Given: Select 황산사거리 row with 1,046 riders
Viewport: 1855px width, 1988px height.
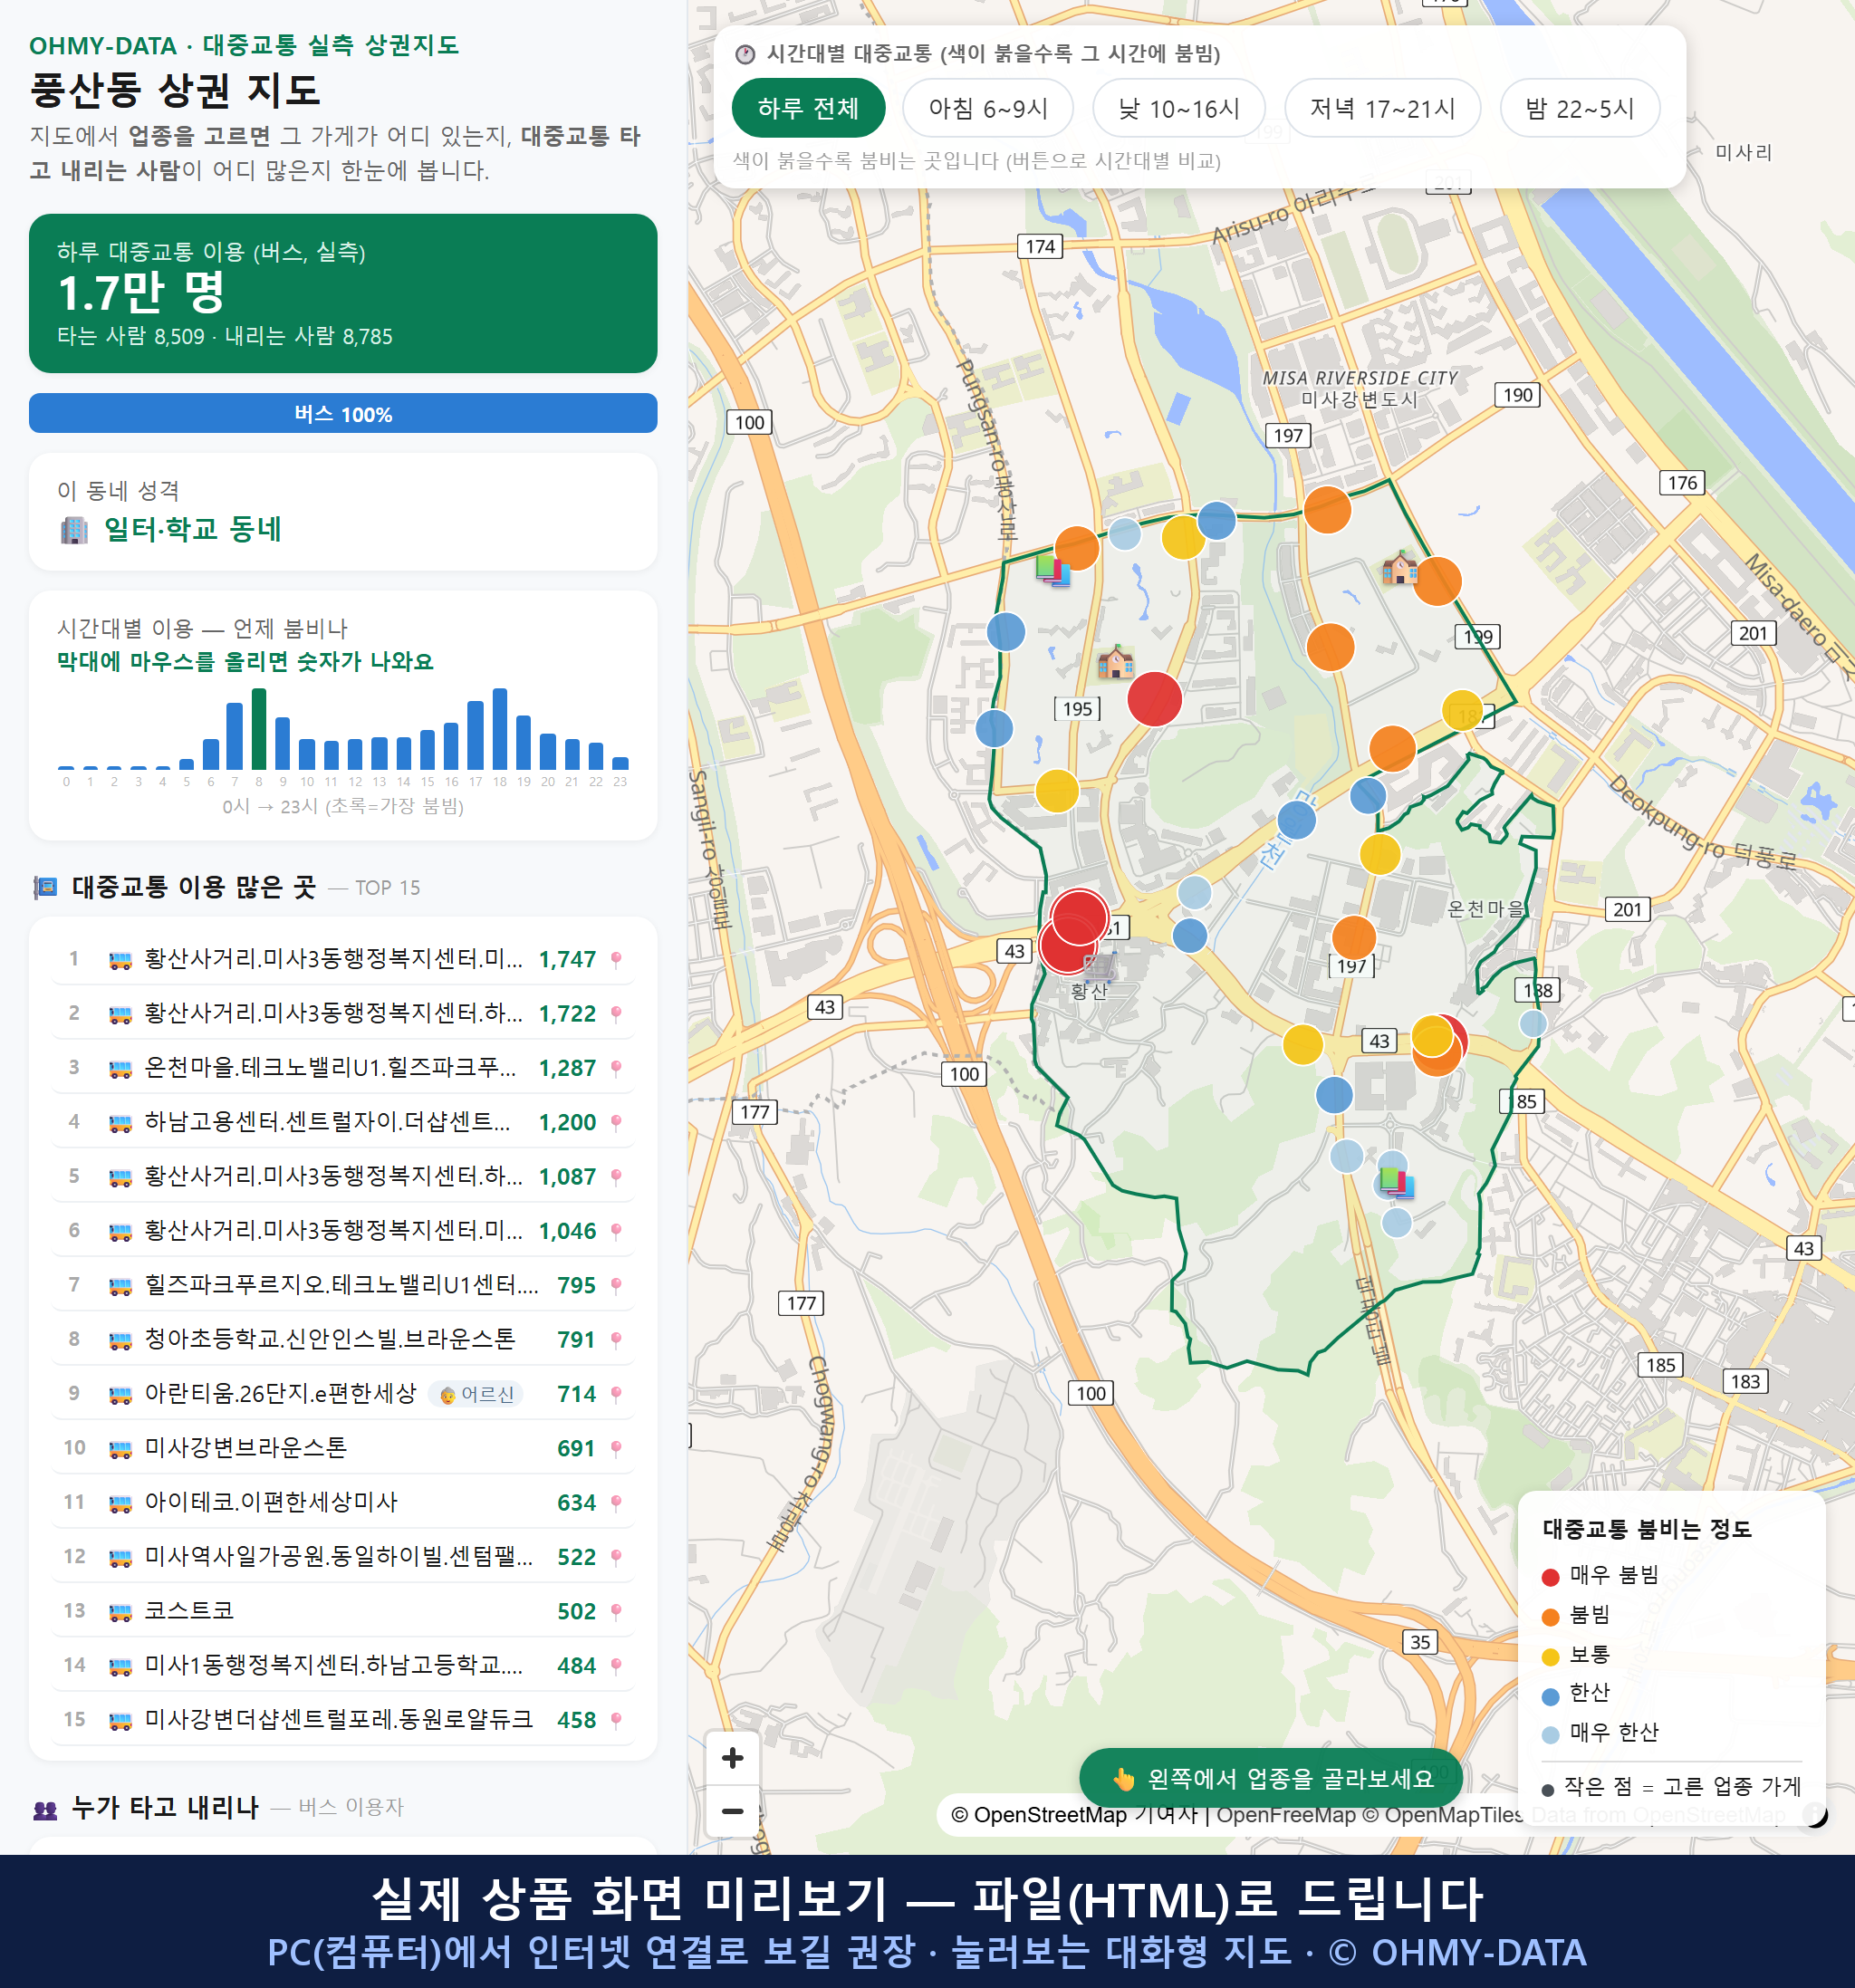Looking at the screenshot, I should (x=343, y=1231).
